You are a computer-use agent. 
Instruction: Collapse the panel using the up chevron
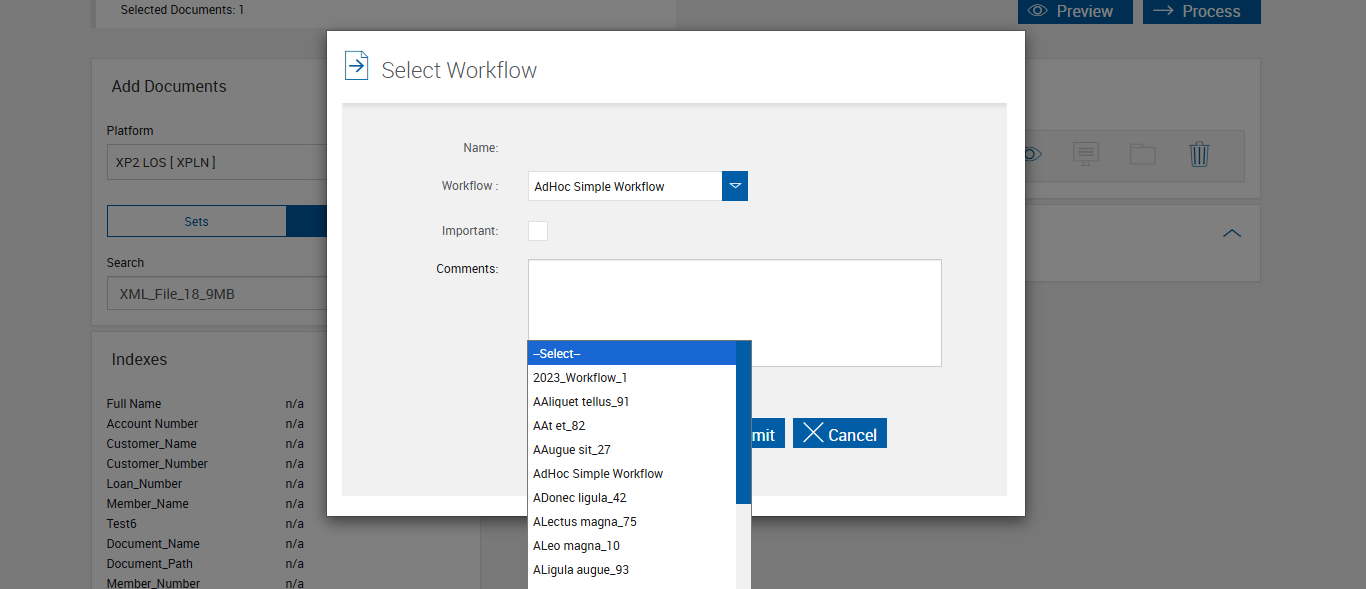coord(1232,233)
